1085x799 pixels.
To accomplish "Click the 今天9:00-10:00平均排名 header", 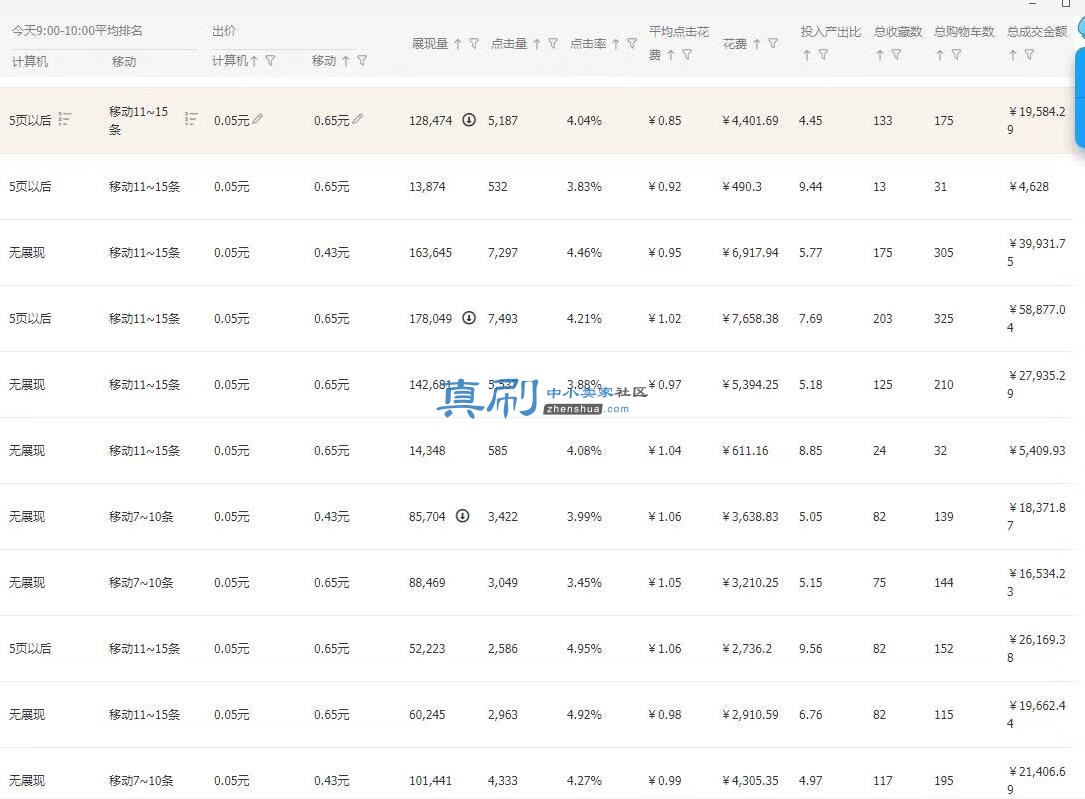I will tap(78, 31).
